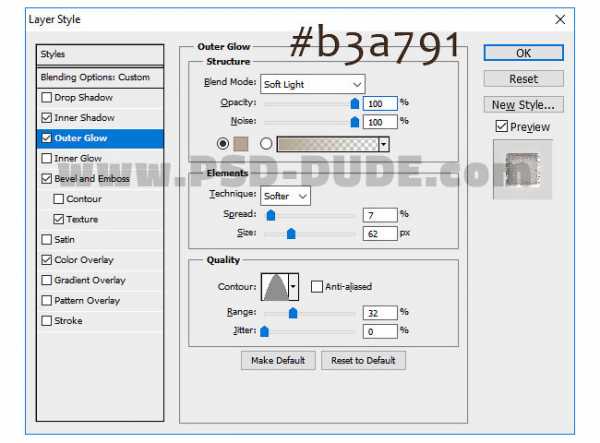The width and height of the screenshot is (600, 443).
Task: Click the Size slider handle
Action: point(291,234)
